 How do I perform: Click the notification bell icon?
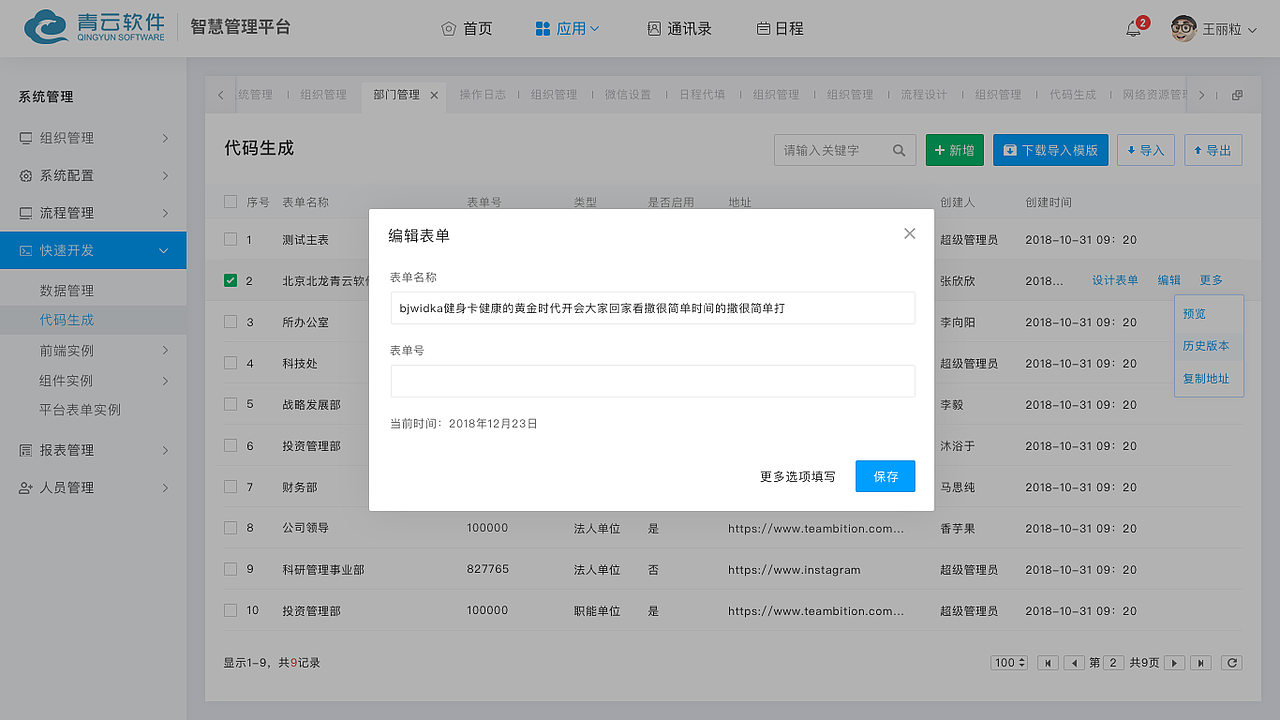(1133, 29)
